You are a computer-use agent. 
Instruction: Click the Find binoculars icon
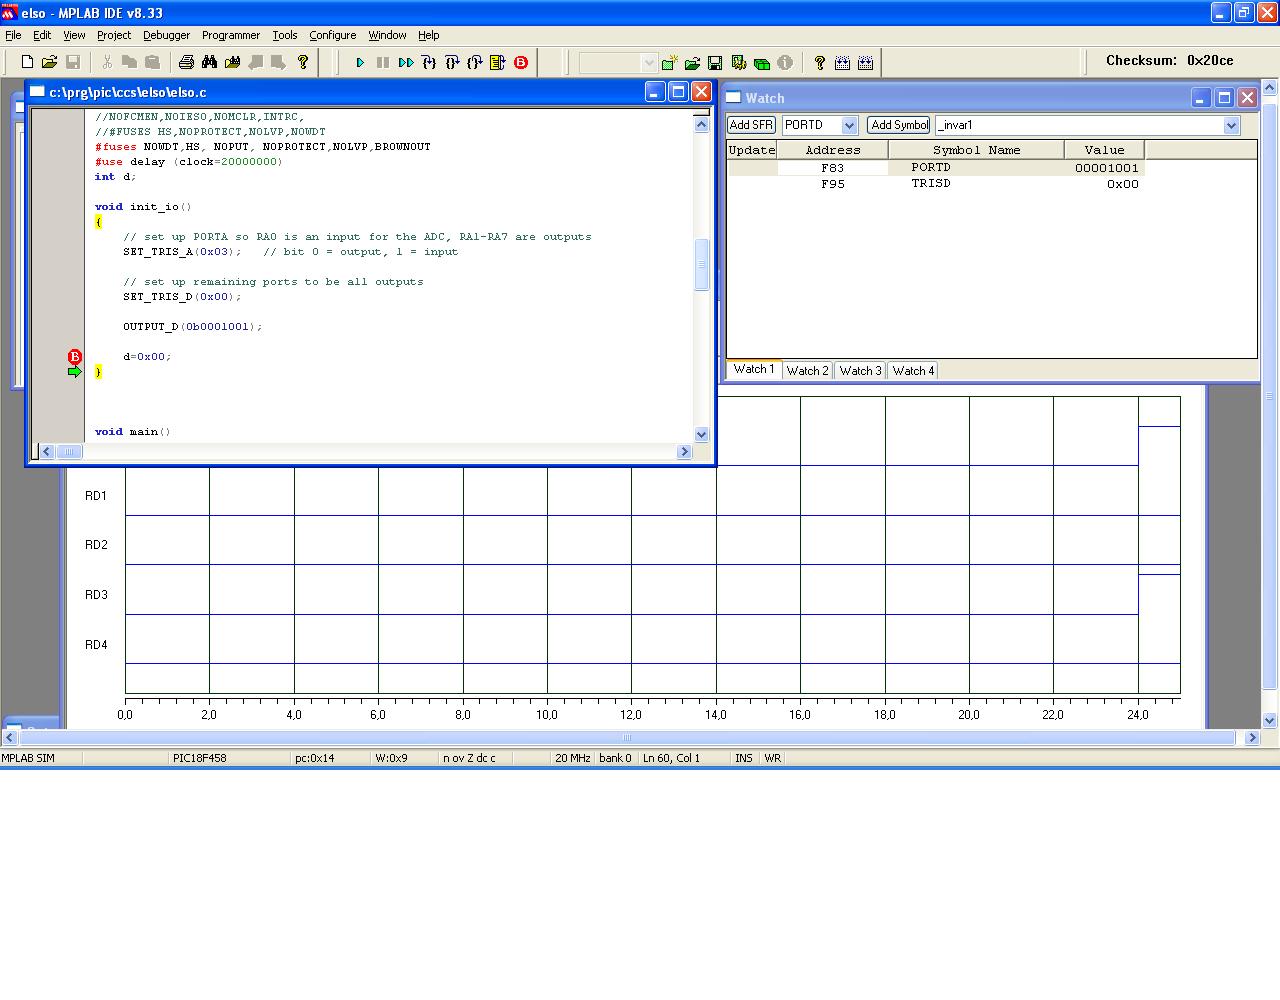tap(209, 62)
